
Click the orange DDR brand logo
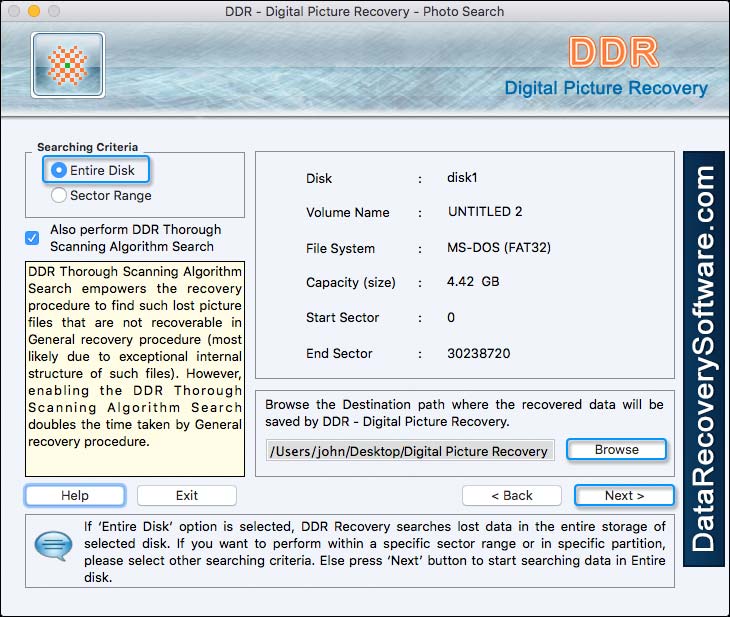point(613,53)
